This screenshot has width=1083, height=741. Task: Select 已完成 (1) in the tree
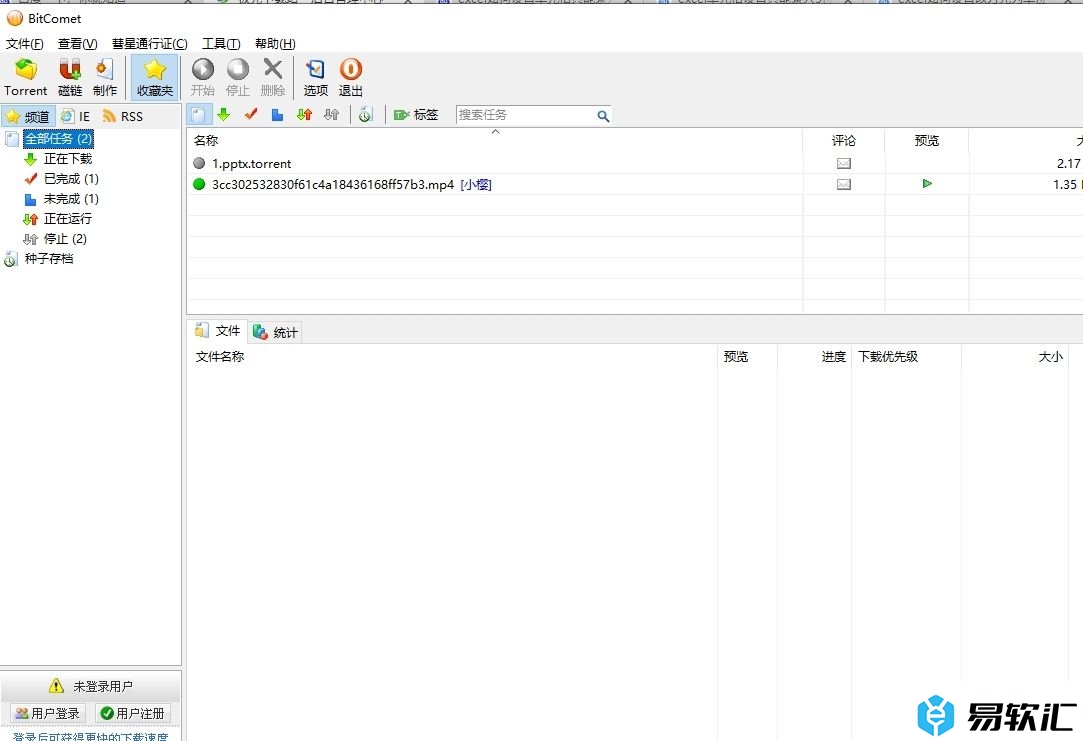tap(71, 179)
